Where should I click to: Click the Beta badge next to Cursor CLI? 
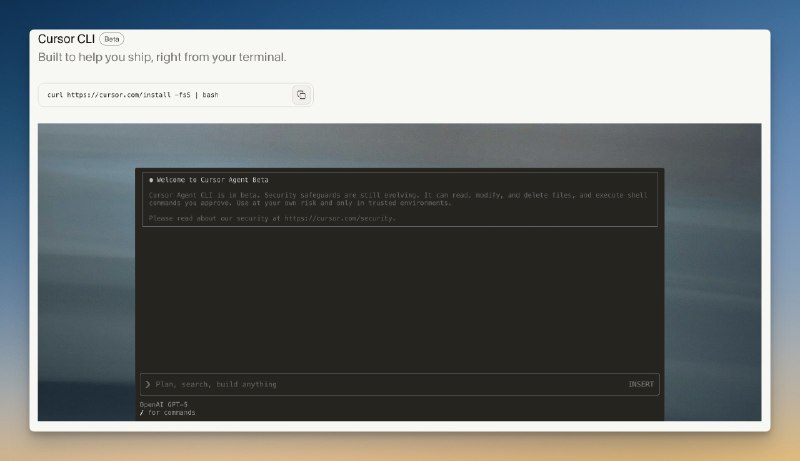(112, 39)
